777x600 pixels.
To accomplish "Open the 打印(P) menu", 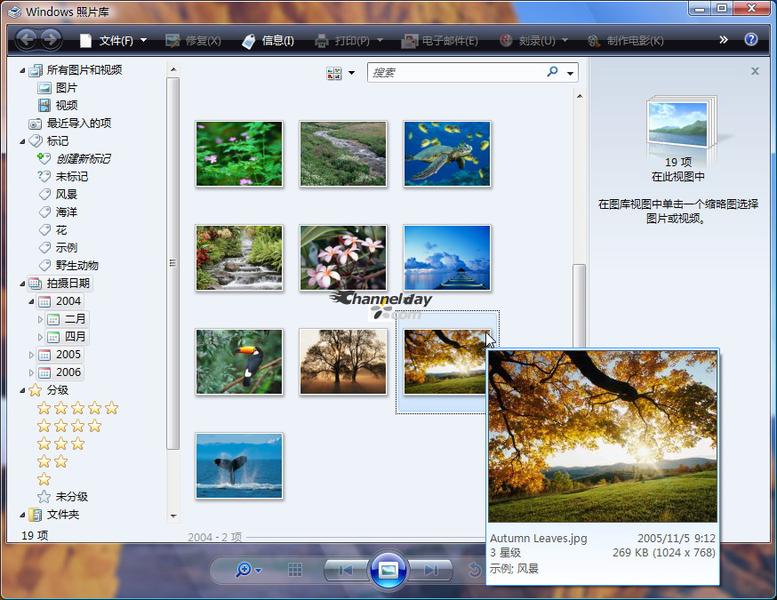I will tap(349, 41).
